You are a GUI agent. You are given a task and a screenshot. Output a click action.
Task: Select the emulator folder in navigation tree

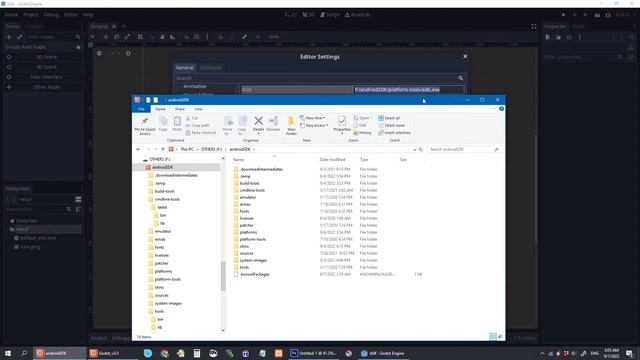pyautogui.click(x=163, y=231)
